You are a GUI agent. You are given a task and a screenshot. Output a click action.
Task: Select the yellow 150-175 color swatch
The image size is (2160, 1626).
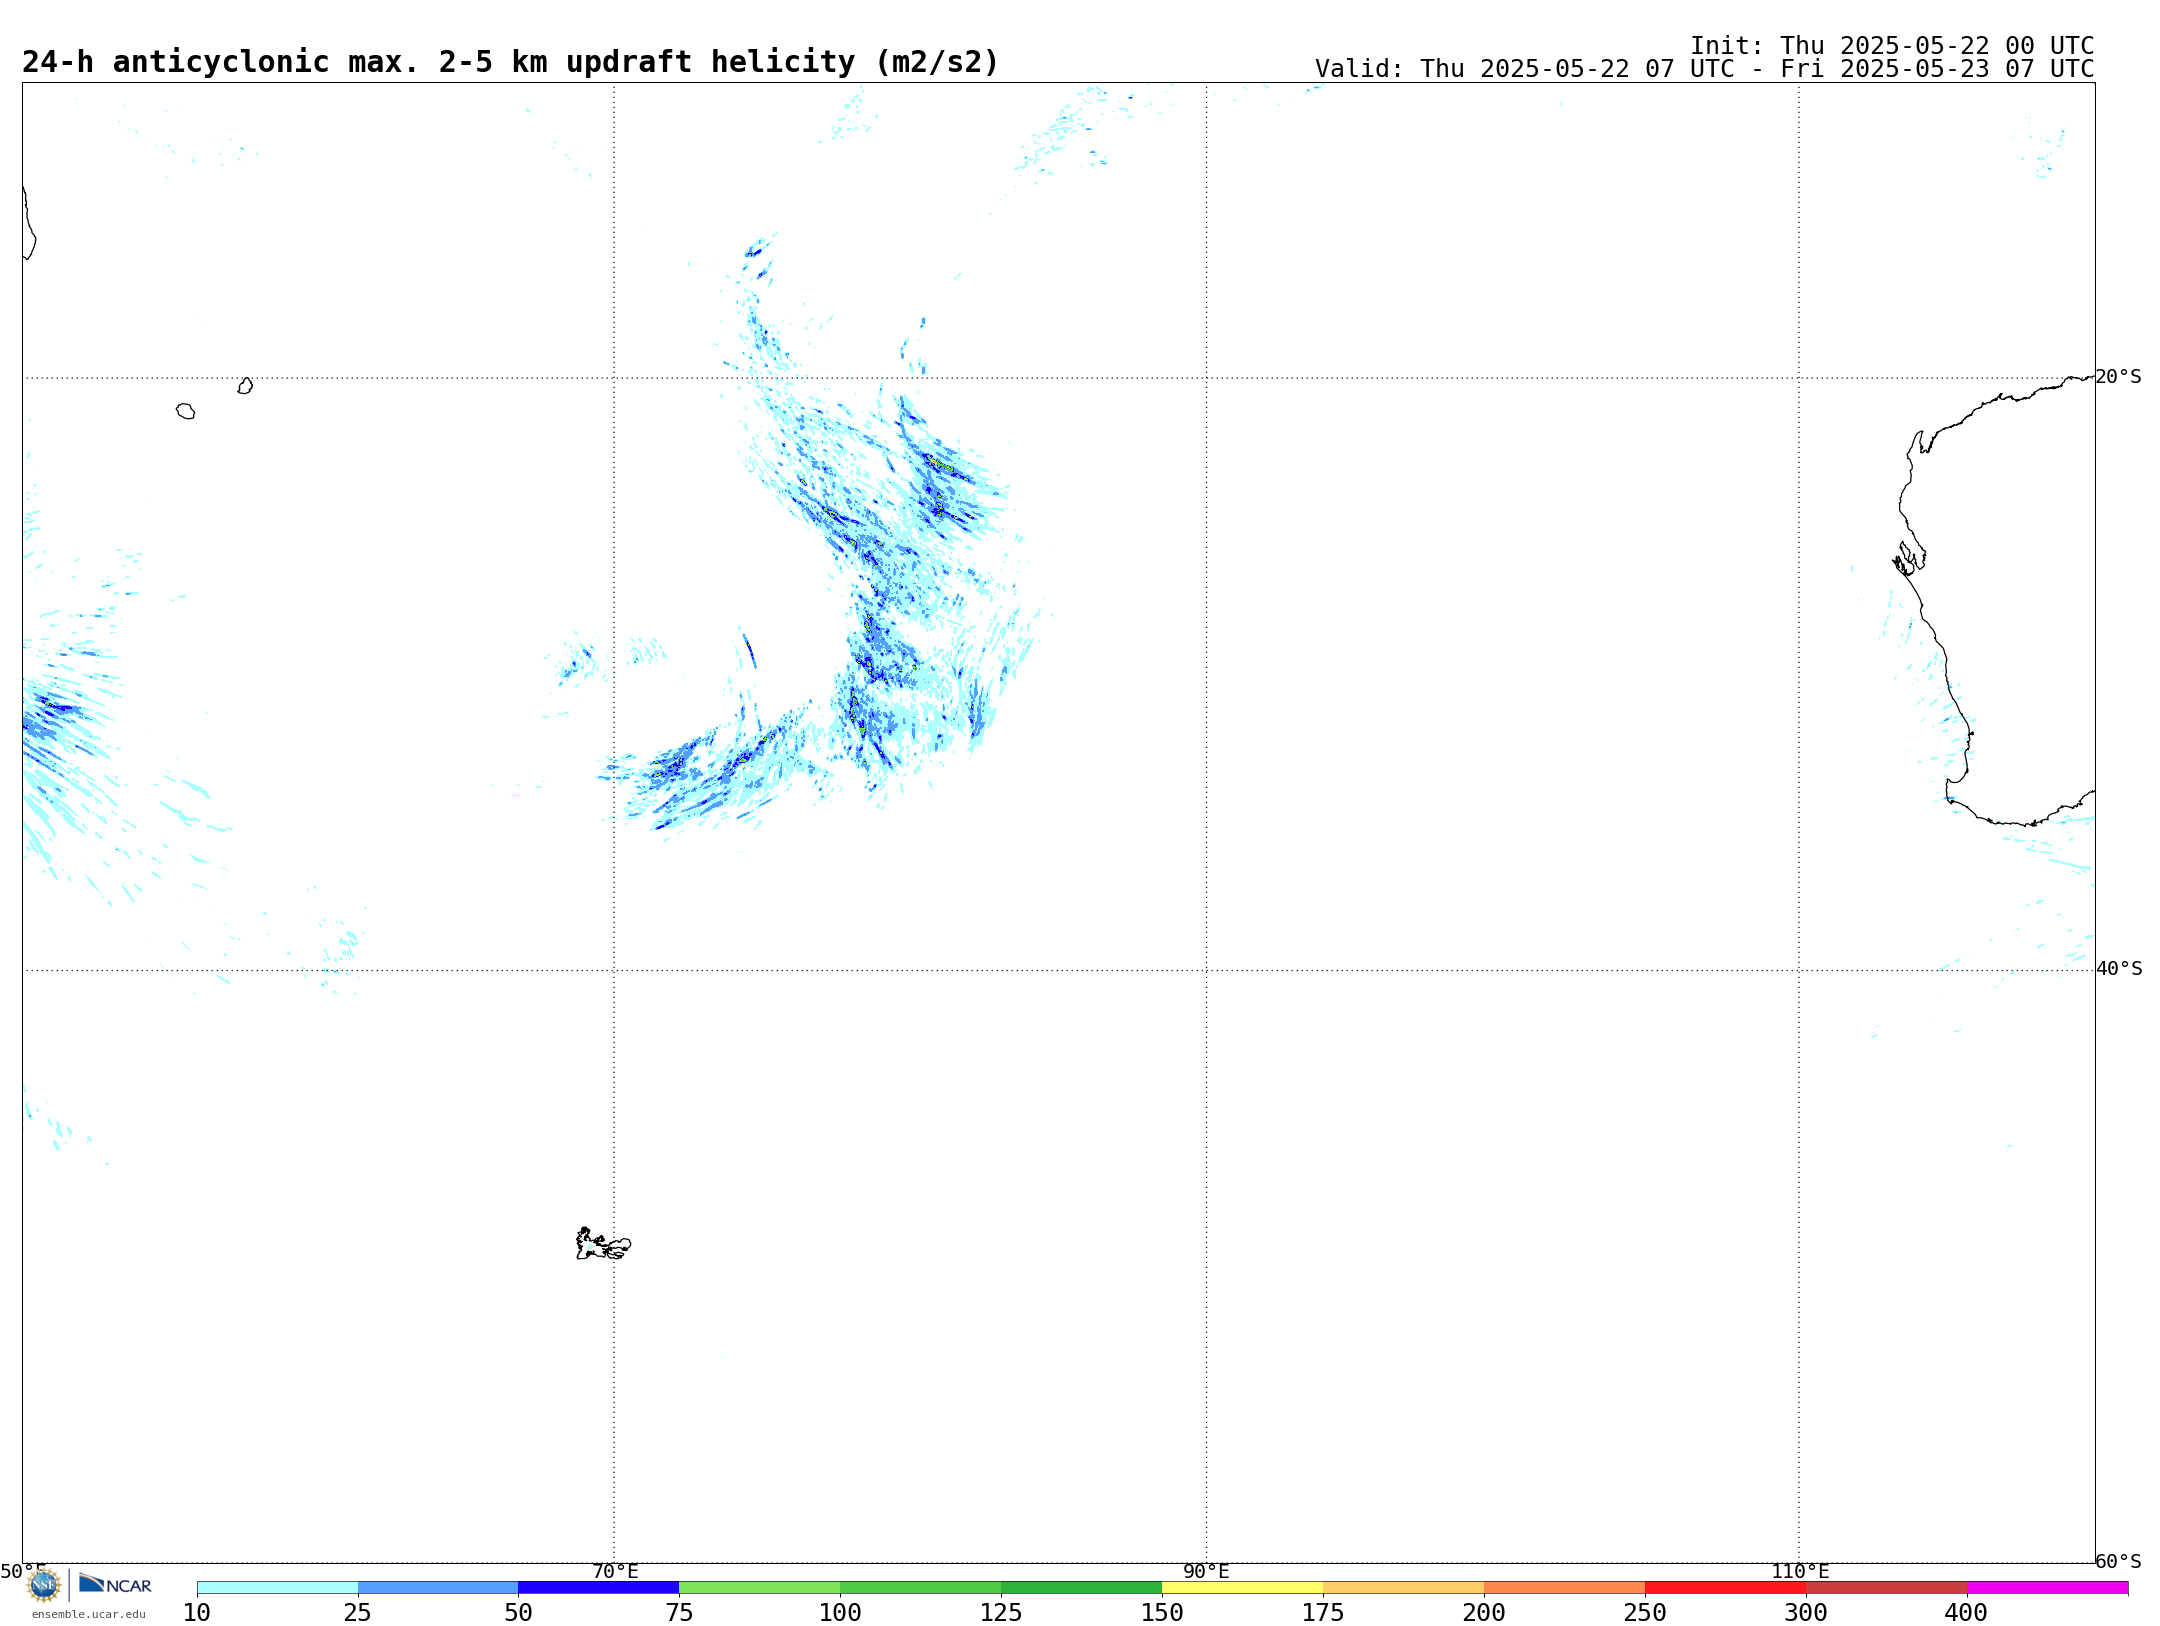pos(1243,1587)
